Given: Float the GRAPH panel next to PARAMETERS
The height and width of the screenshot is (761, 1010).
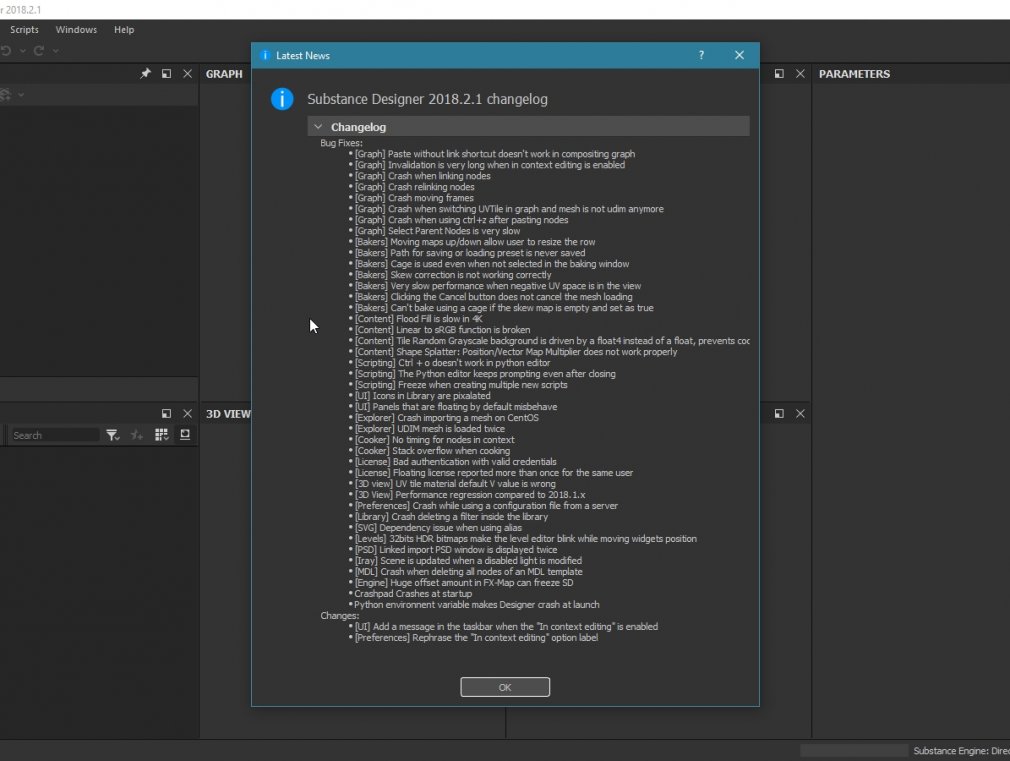Looking at the screenshot, I should 779,73.
